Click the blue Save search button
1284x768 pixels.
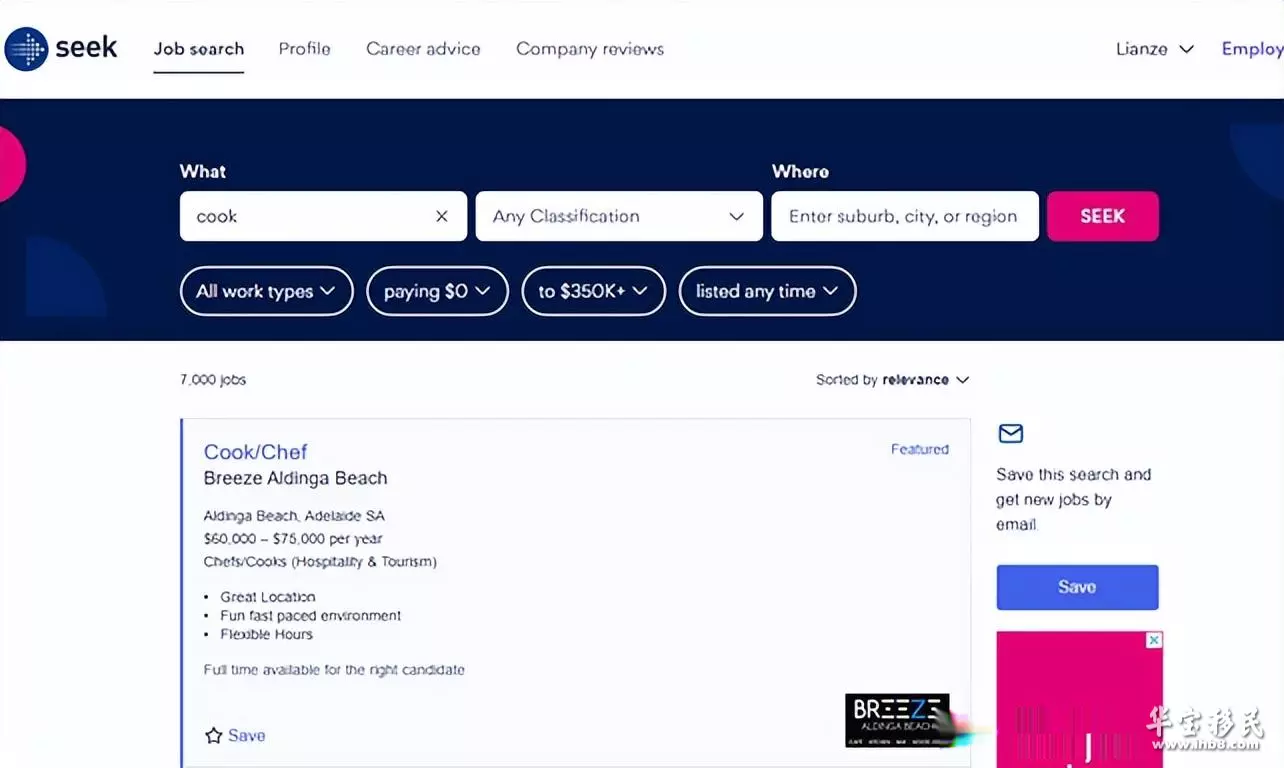[1078, 587]
